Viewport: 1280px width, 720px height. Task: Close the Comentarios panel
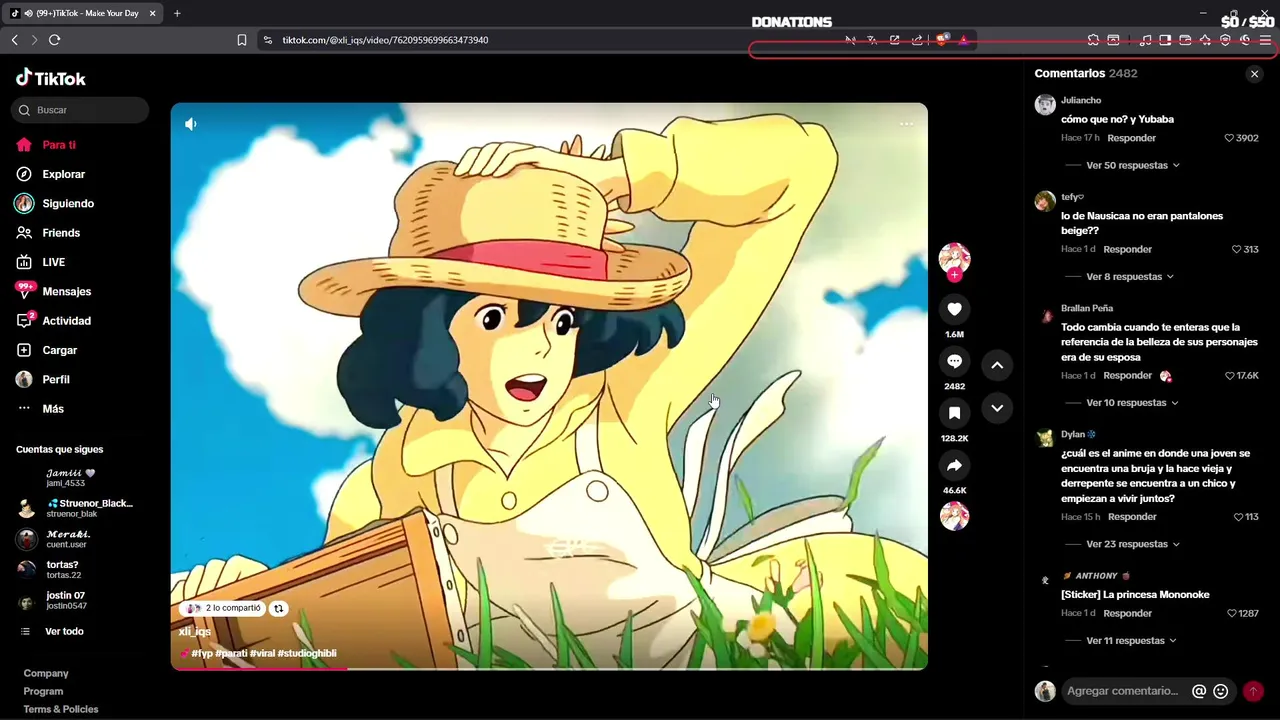(x=1254, y=74)
